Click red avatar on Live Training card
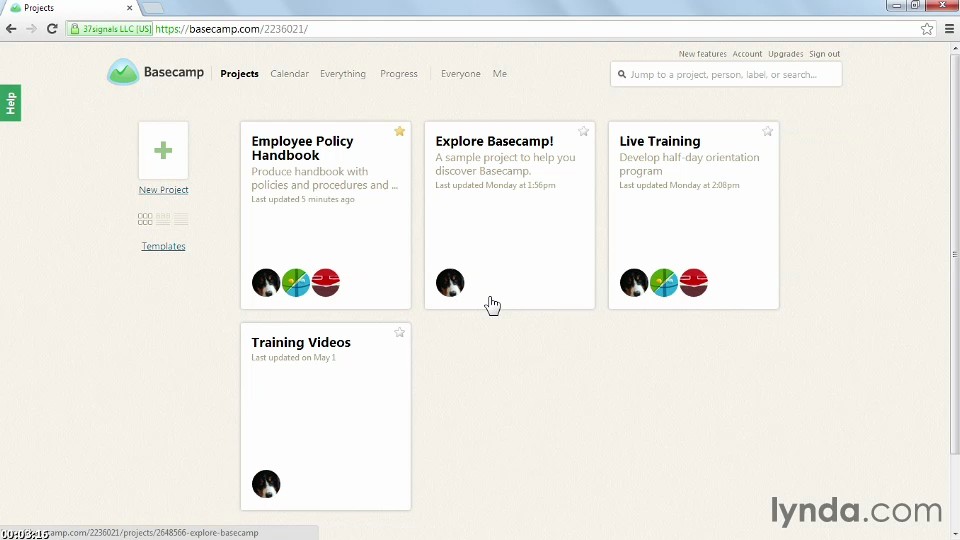Viewport: 960px width, 540px height. pos(694,282)
